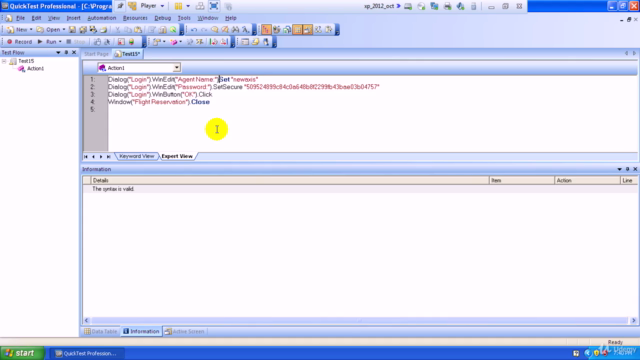Viewport: 640px width, 360px height.
Task: Open the Automation menu
Action: click(102, 18)
